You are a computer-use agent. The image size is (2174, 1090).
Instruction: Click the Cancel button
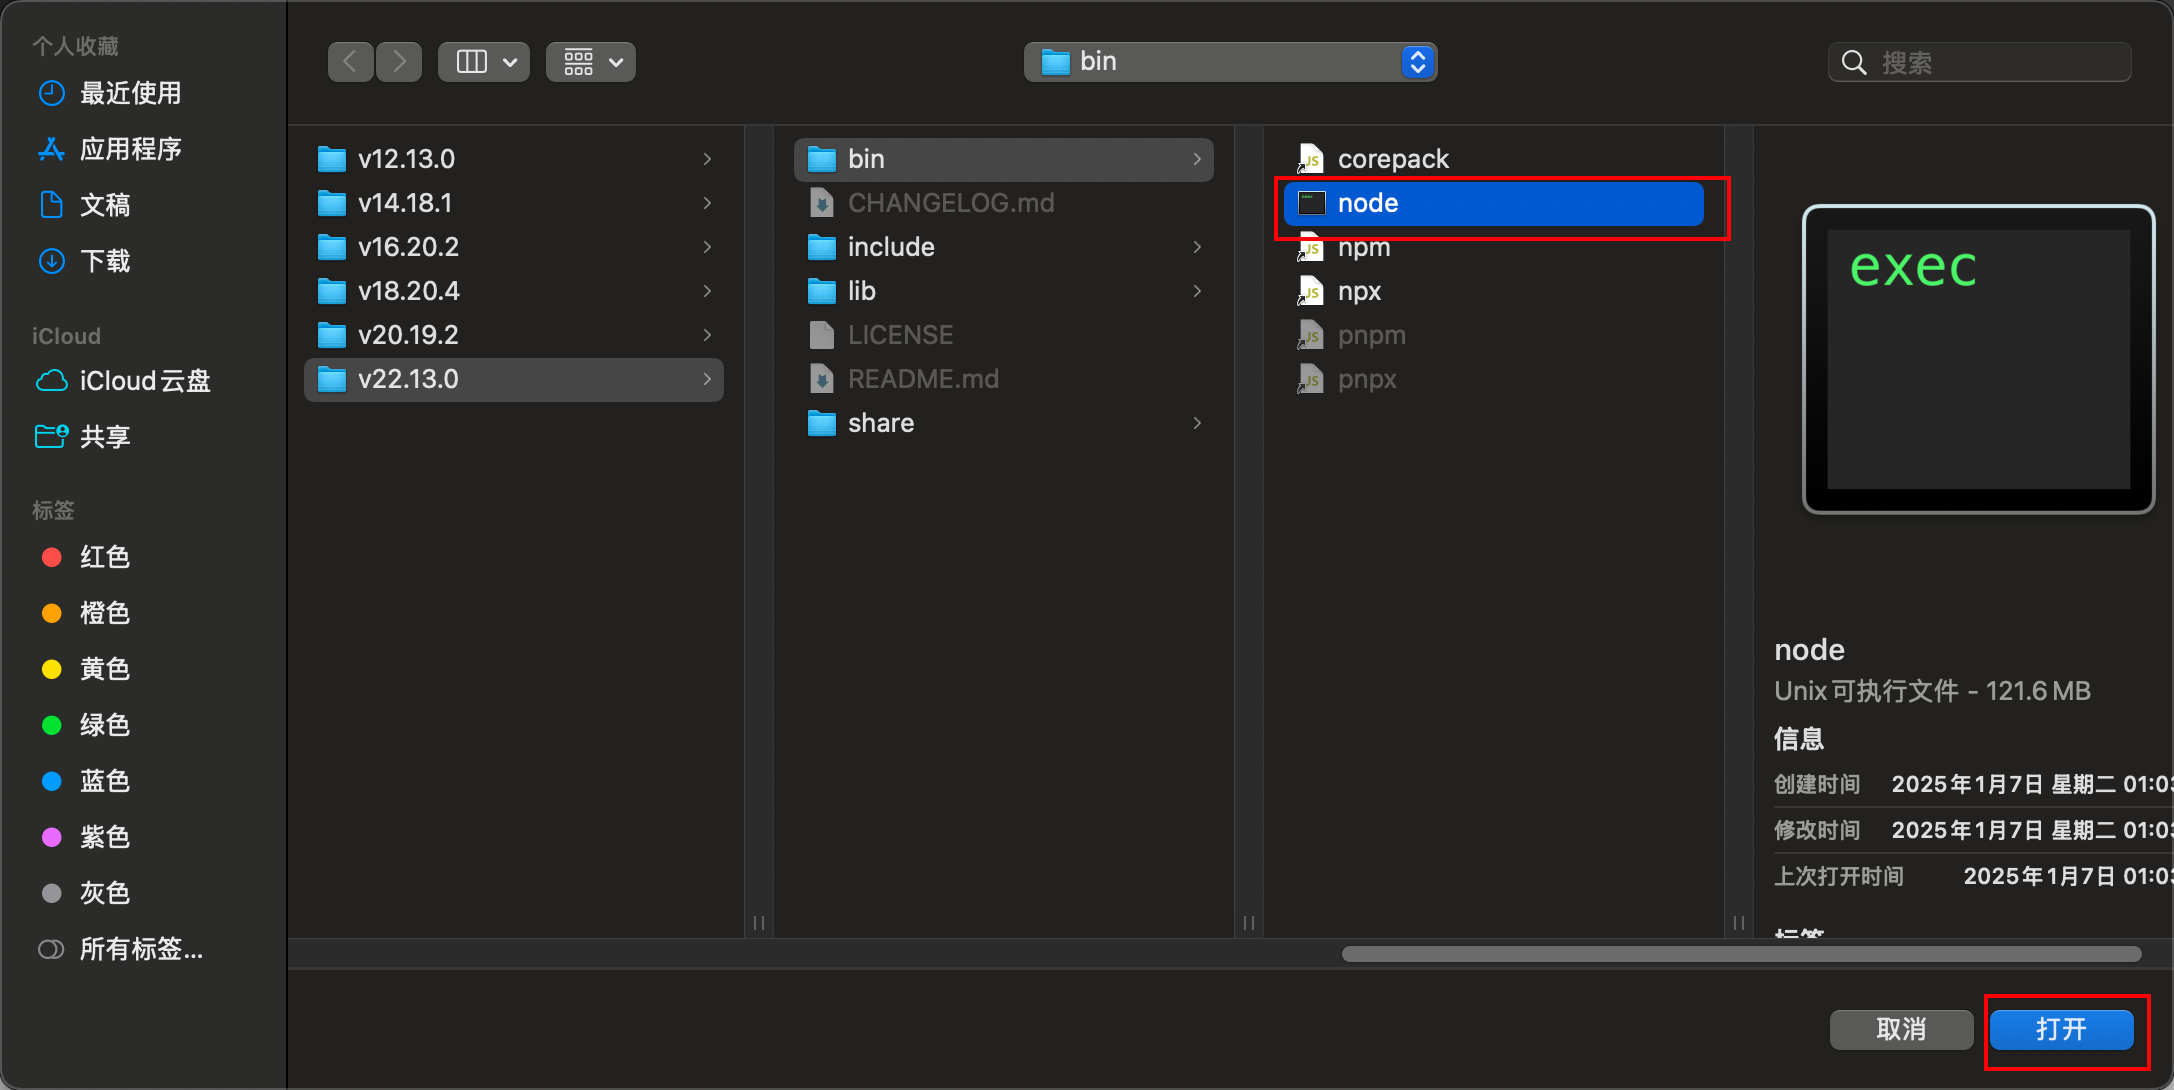1900,1029
